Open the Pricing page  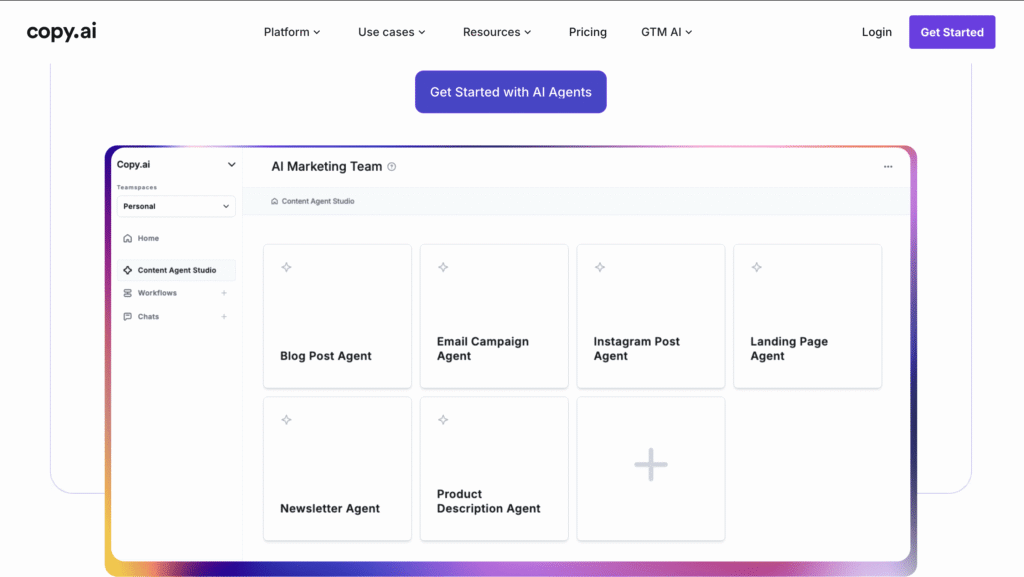[x=588, y=32]
